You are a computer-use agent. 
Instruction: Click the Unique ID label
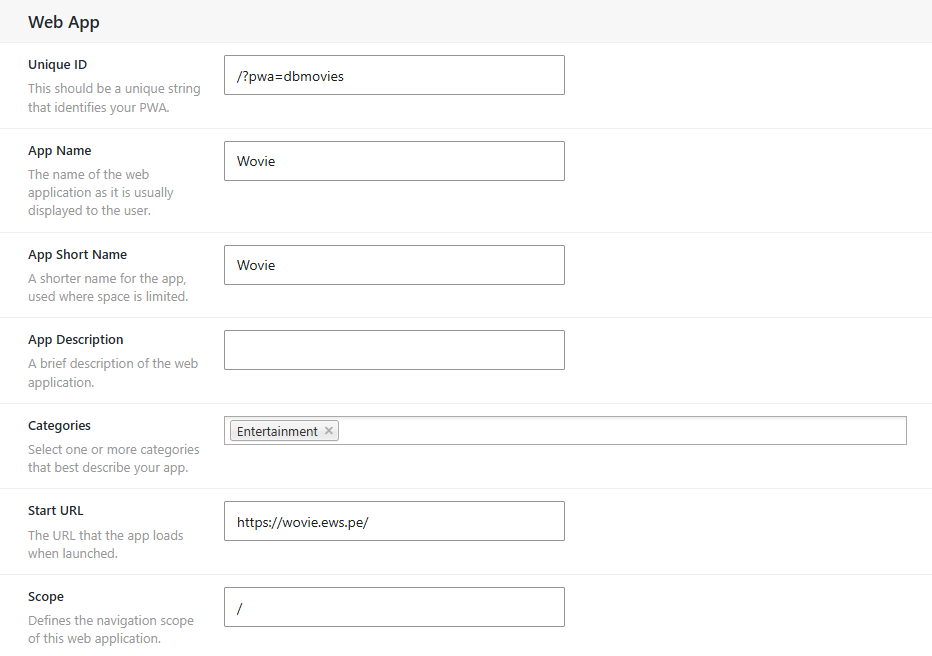(57, 64)
